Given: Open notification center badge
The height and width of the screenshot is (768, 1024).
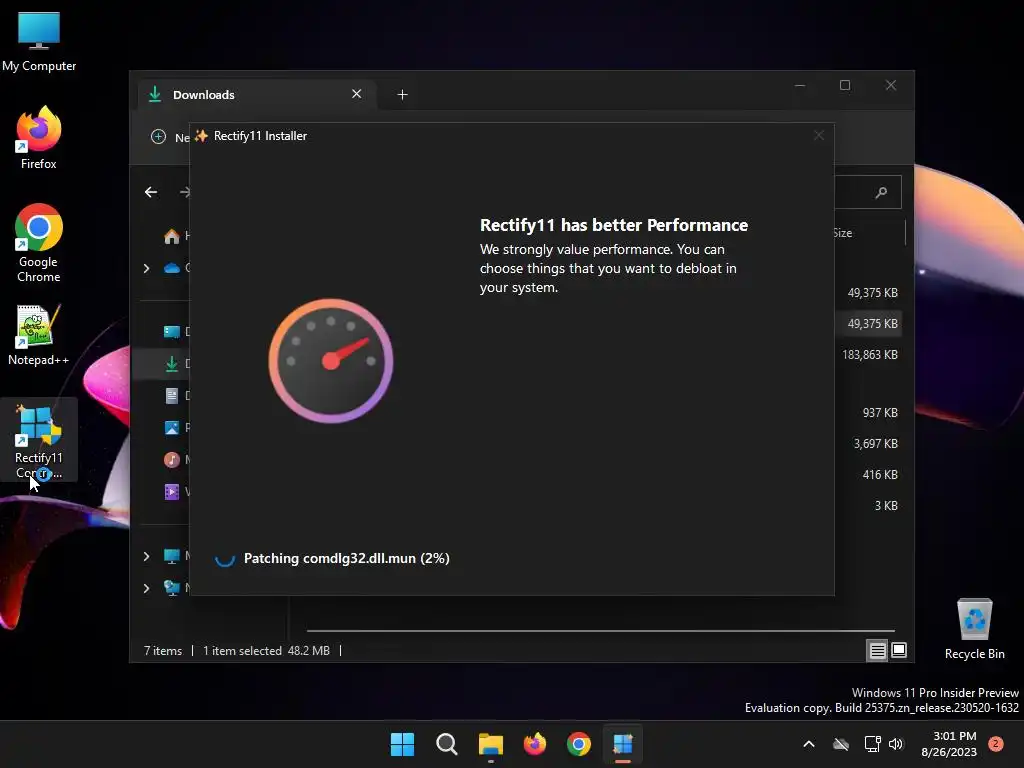Looking at the screenshot, I should pyautogui.click(x=996, y=744).
